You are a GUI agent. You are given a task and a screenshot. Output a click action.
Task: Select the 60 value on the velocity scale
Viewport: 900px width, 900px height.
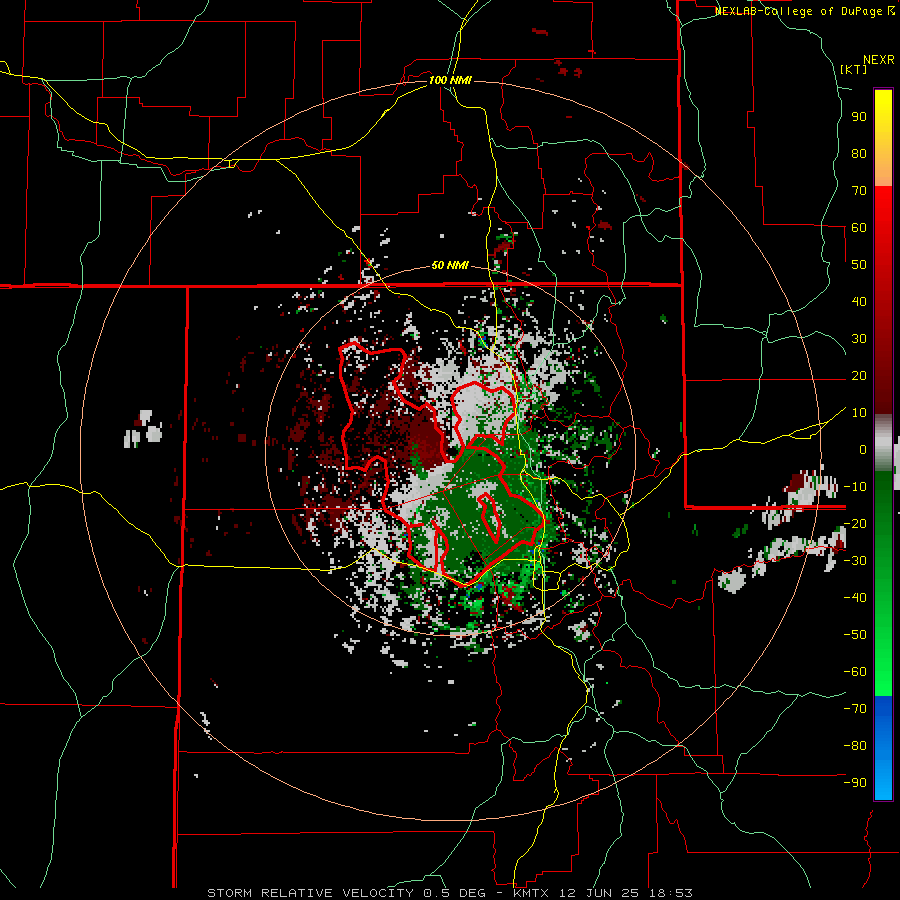[x=859, y=227]
